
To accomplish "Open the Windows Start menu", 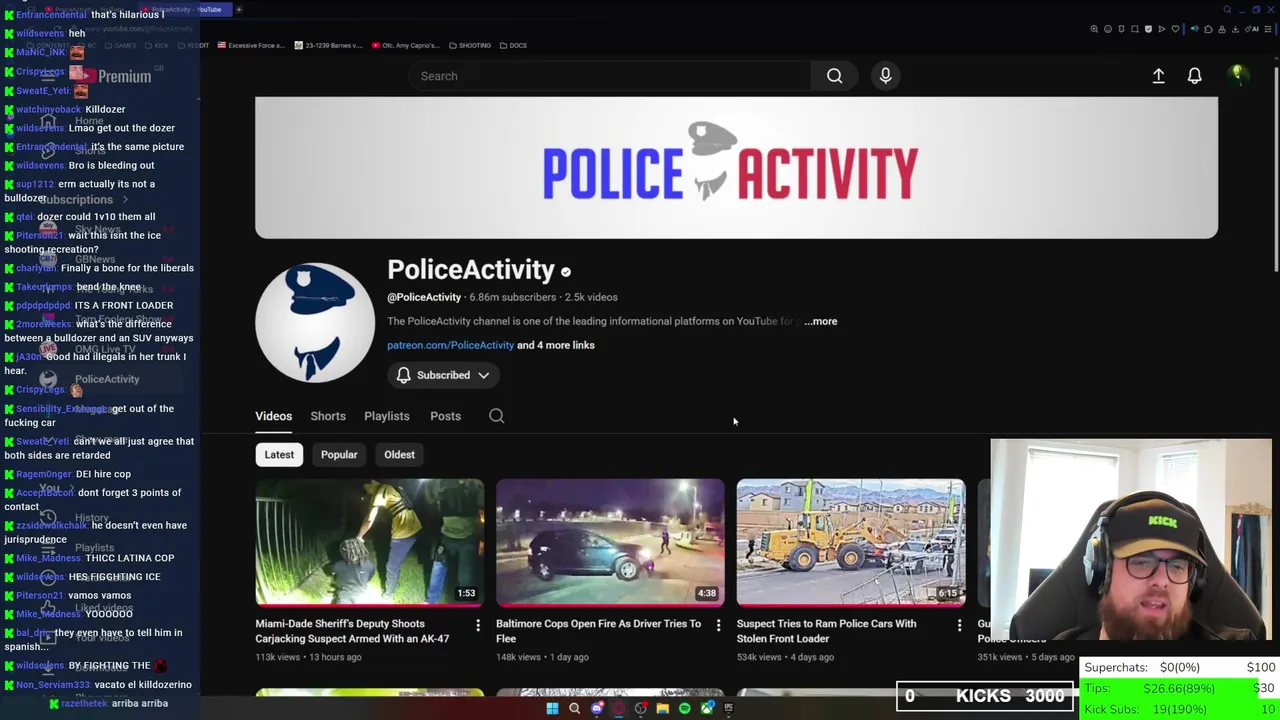I will pyautogui.click(x=552, y=708).
